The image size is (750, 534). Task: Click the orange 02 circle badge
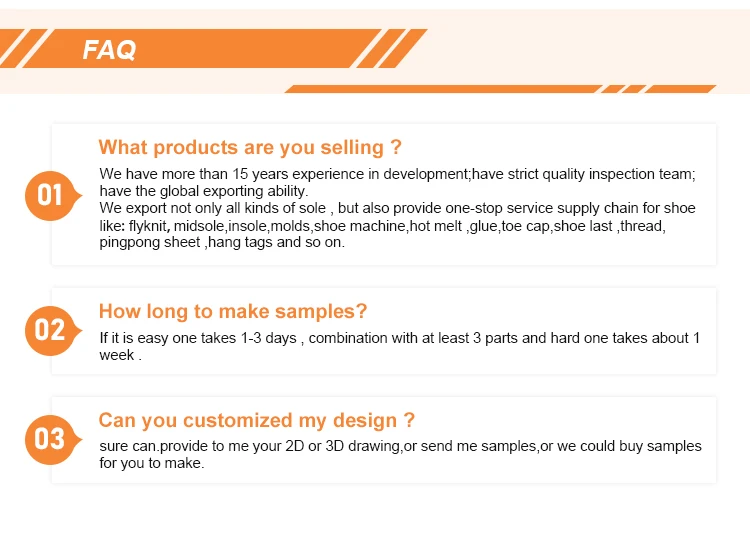pos(50,329)
